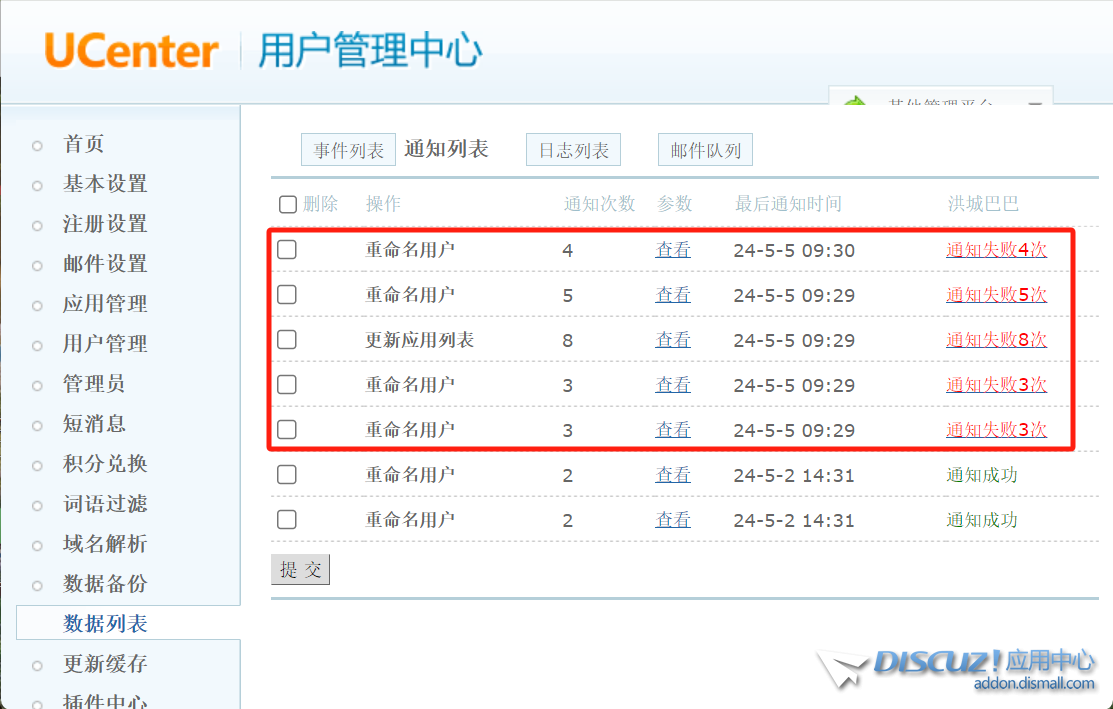Open the 日志列表 tab
The image size is (1113, 709).
(x=573, y=148)
